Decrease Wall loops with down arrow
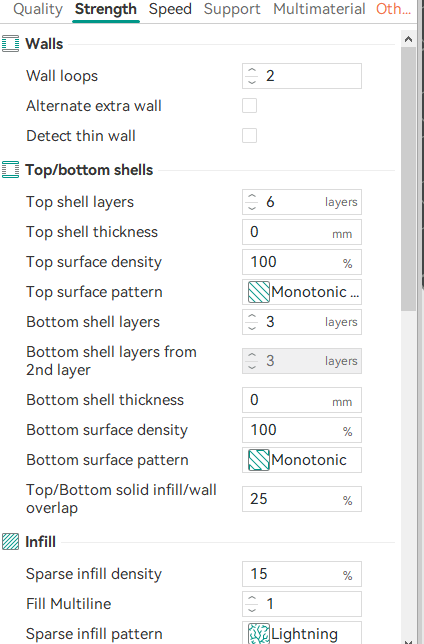This screenshot has width=424, height=644. (x=252, y=82)
